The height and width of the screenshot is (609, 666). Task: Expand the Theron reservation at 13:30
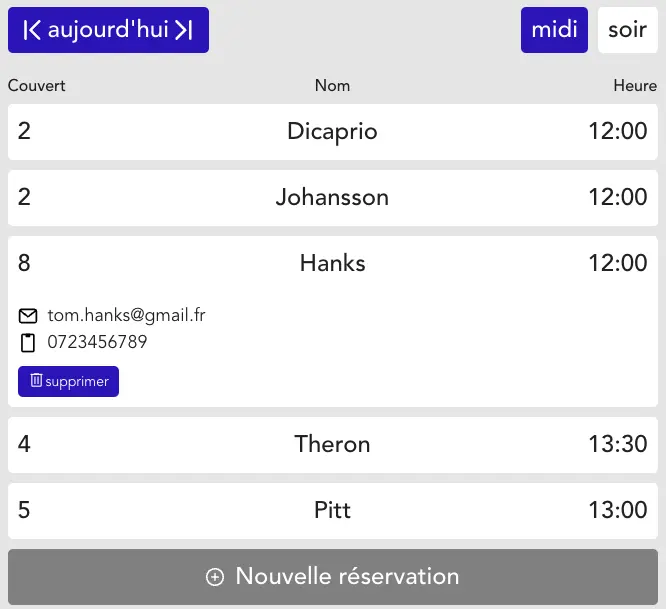[333, 445]
